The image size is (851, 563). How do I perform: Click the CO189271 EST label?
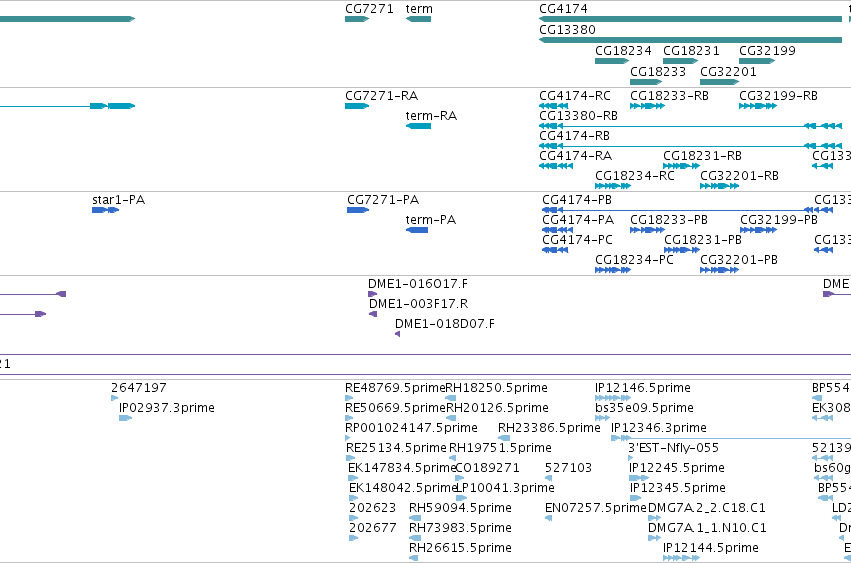pyautogui.click(x=487, y=469)
